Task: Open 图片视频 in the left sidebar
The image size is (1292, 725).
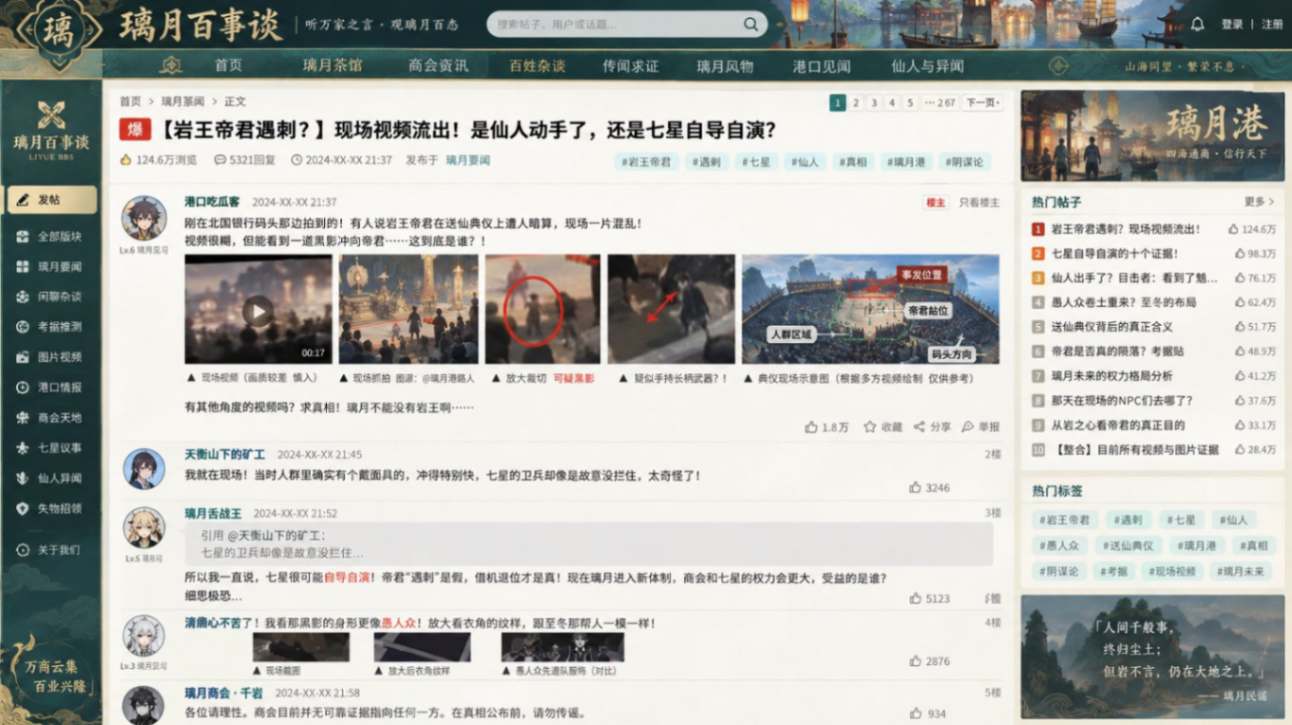Action: pos(51,357)
